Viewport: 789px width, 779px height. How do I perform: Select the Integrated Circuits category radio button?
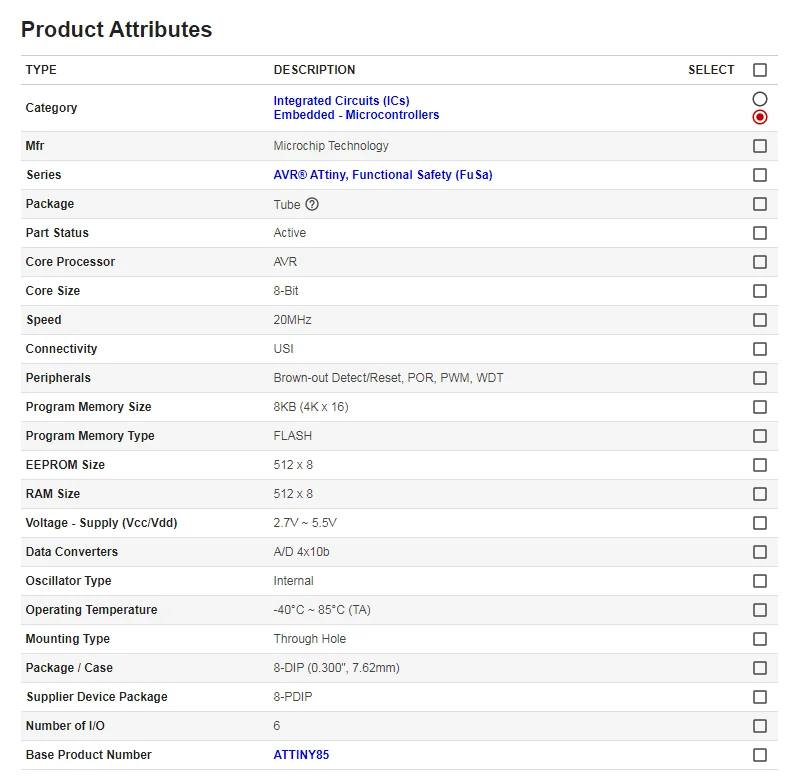tap(760, 99)
